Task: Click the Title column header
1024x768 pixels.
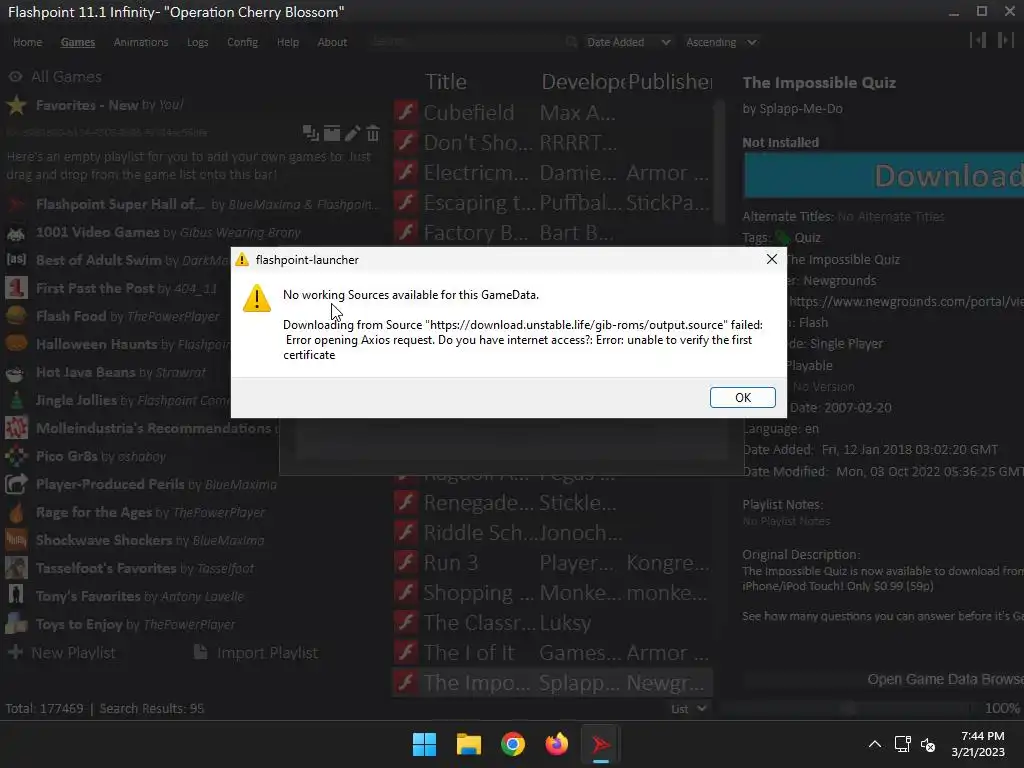Action: click(446, 82)
